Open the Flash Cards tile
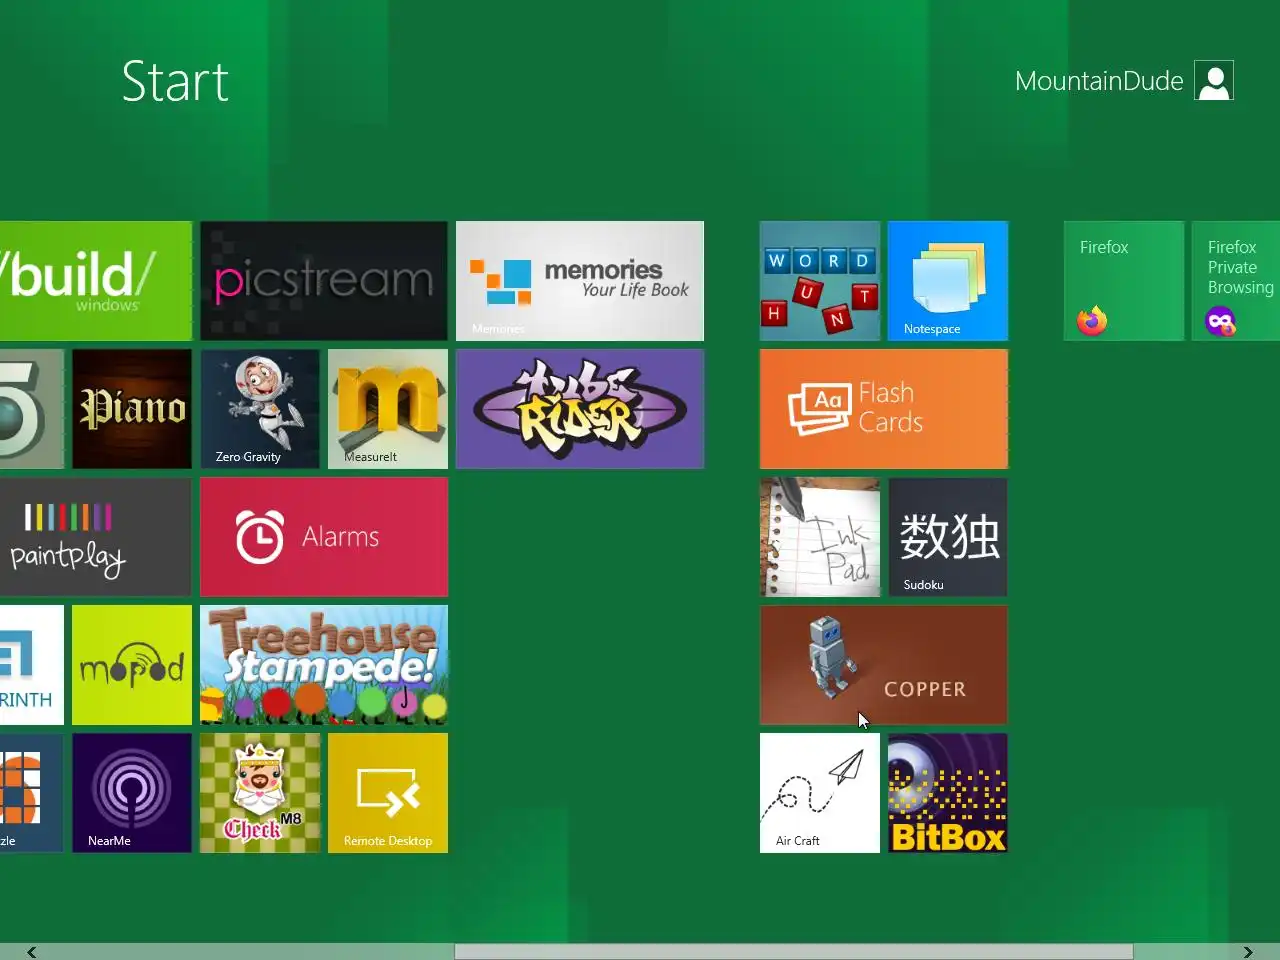This screenshot has width=1280, height=960. [884, 409]
